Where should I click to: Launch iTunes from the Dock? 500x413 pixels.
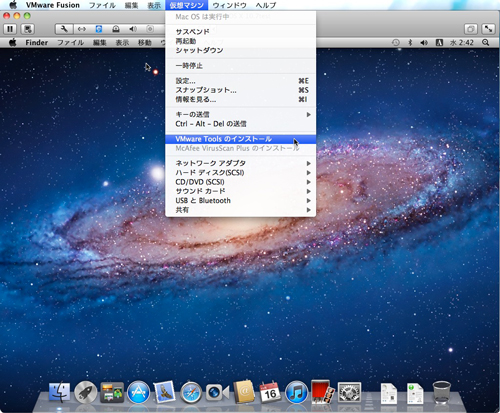coord(296,392)
